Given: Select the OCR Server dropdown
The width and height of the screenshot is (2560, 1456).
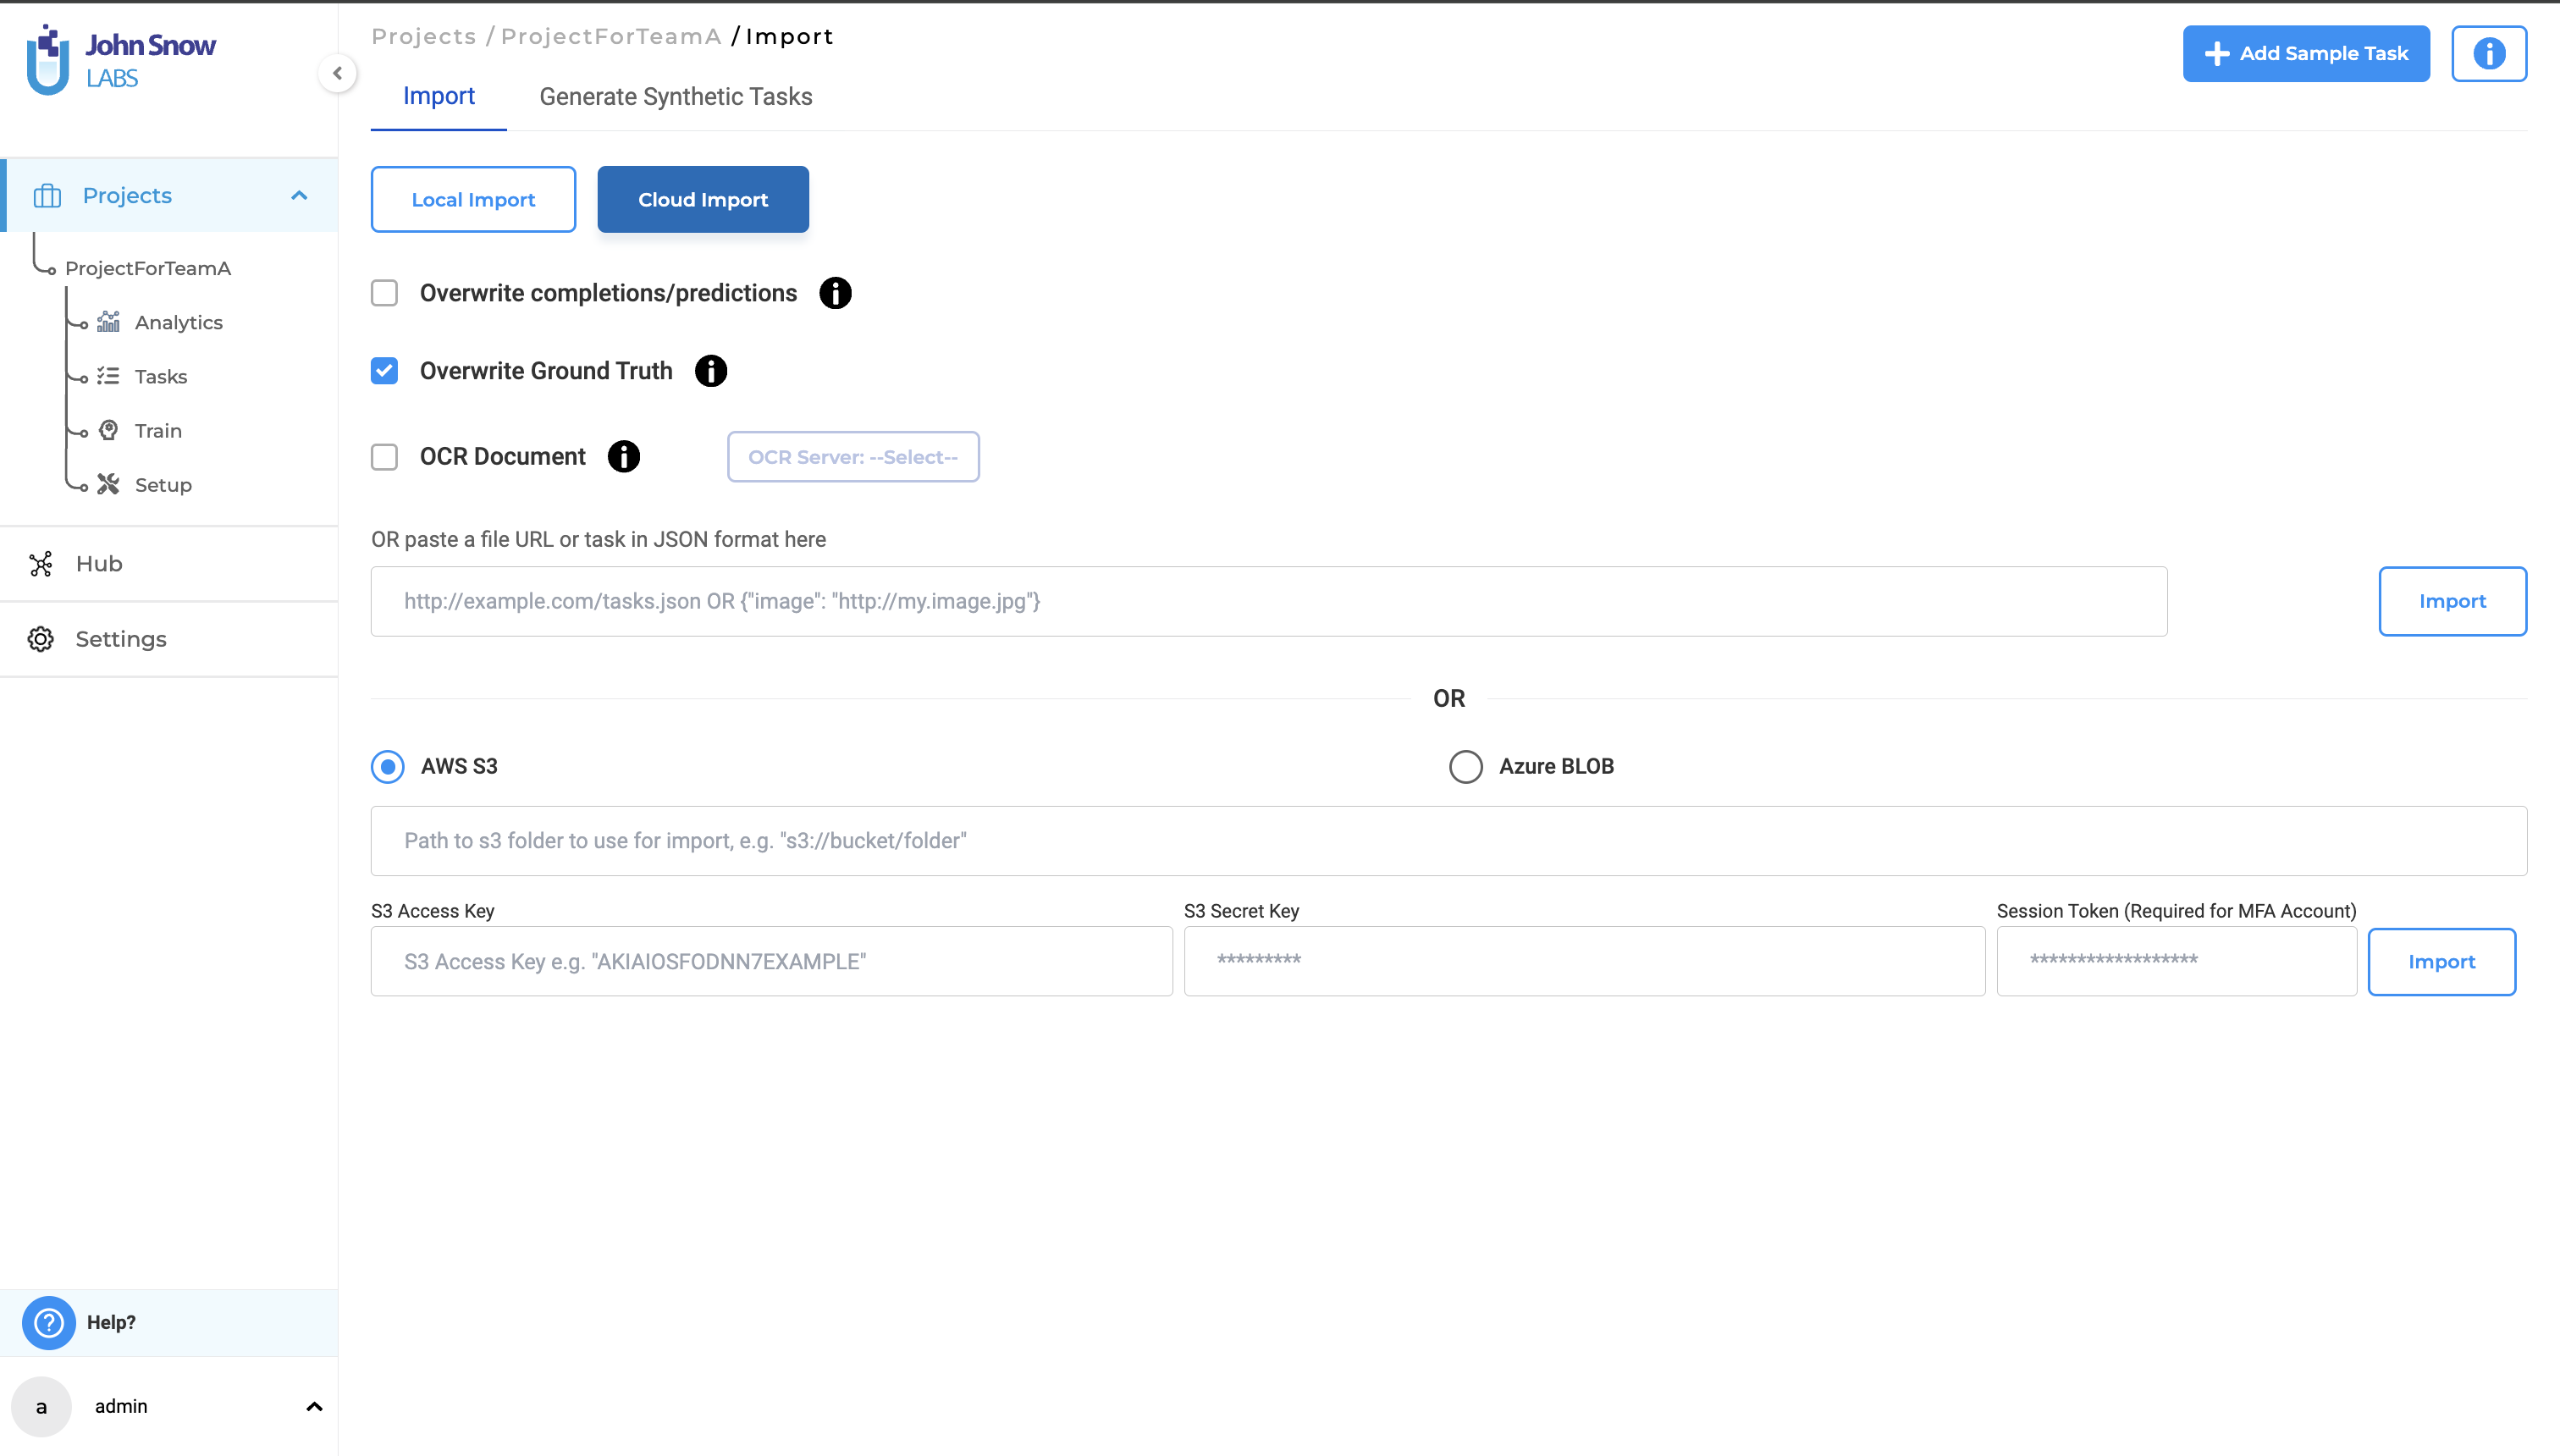Looking at the screenshot, I should click(852, 457).
